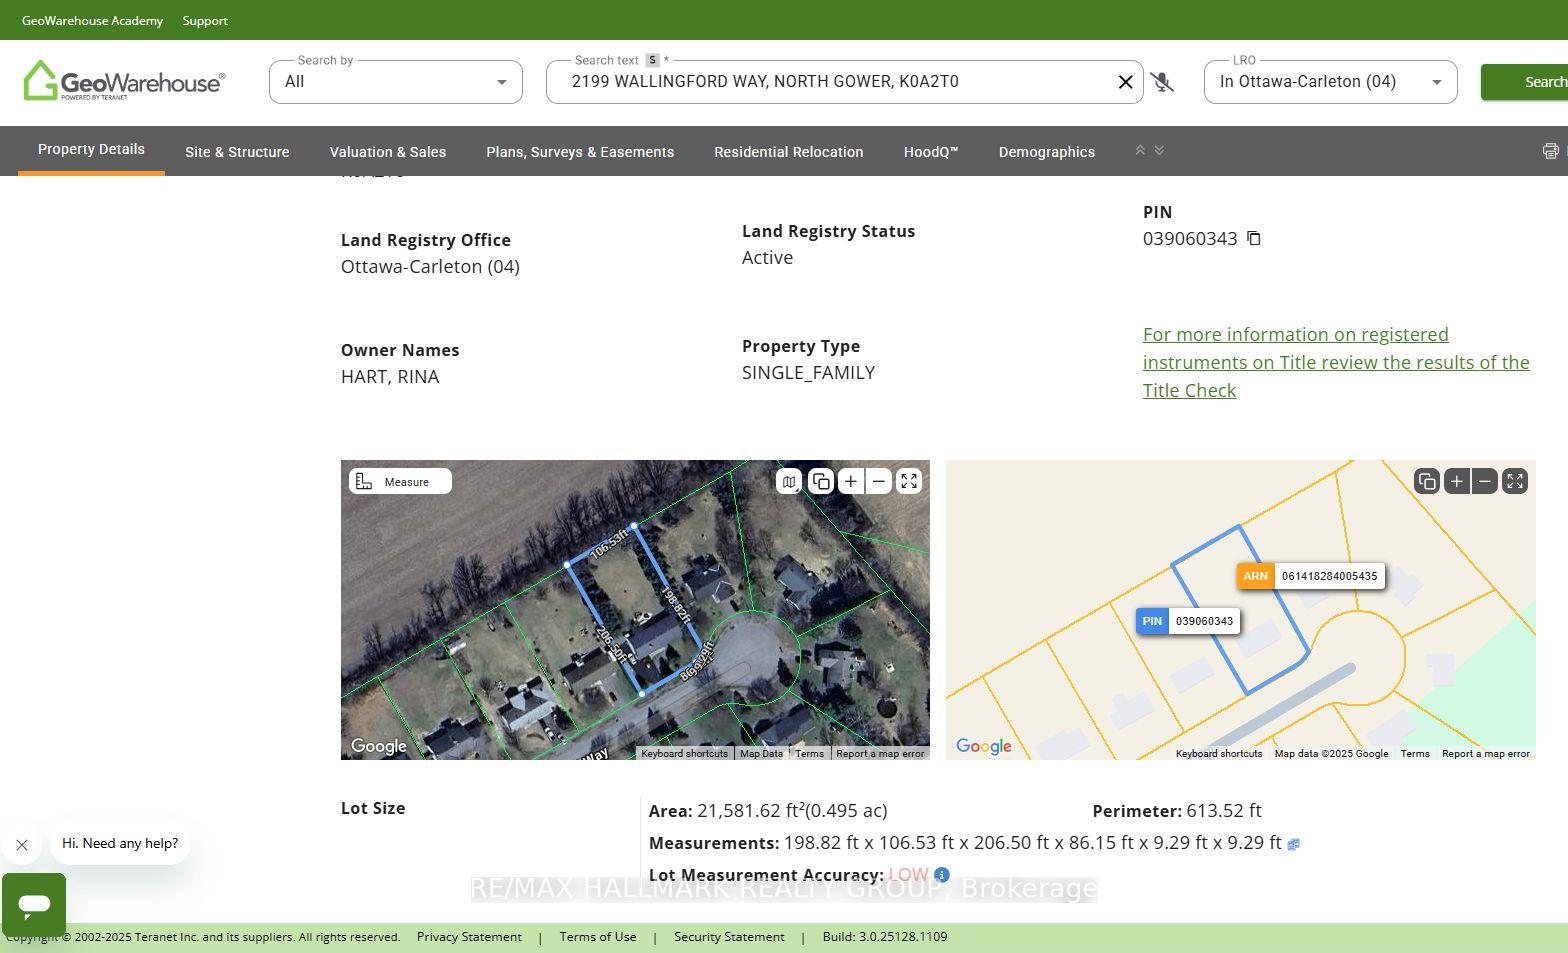The image size is (1568, 953).
Task: Click the SINGLE_FAMILY property type value
Action: (808, 373)
